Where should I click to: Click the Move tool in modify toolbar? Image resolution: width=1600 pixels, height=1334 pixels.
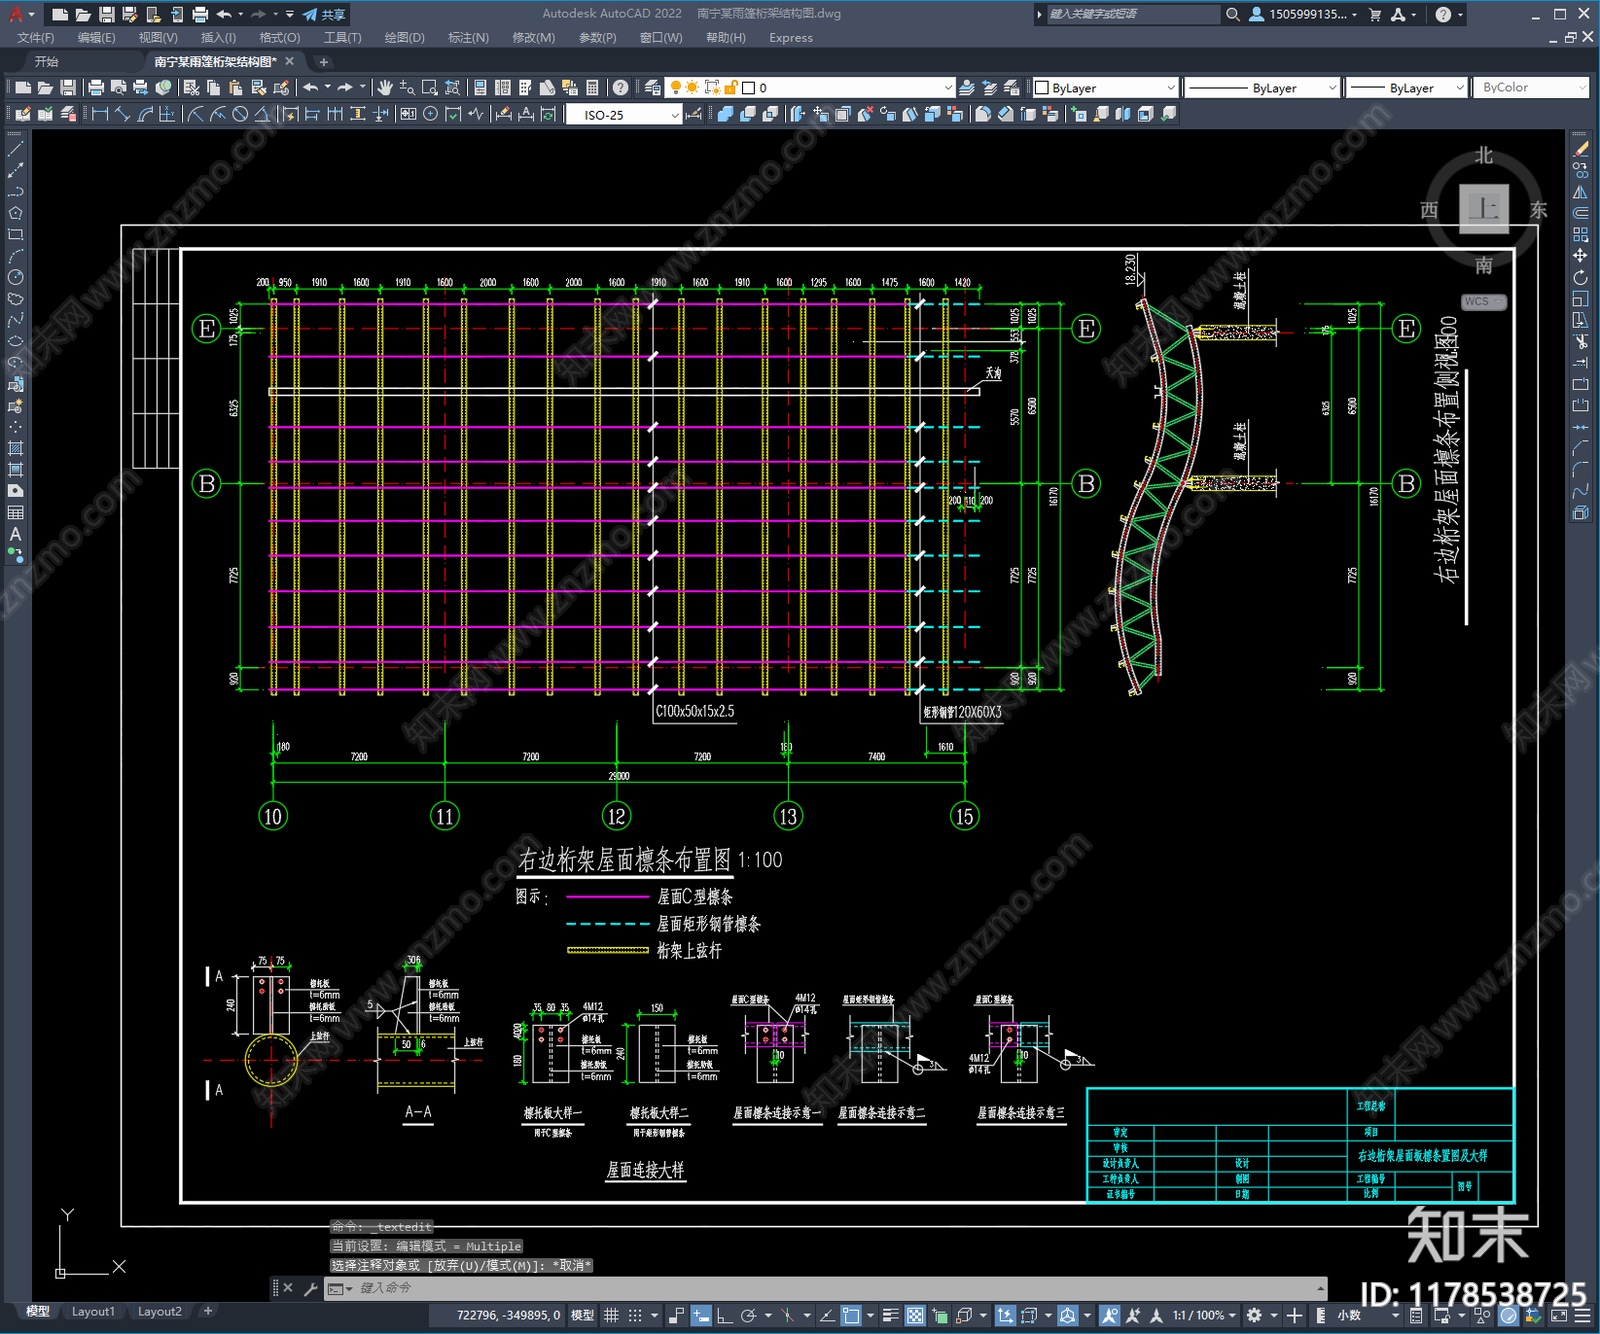tap(1581, 255)
